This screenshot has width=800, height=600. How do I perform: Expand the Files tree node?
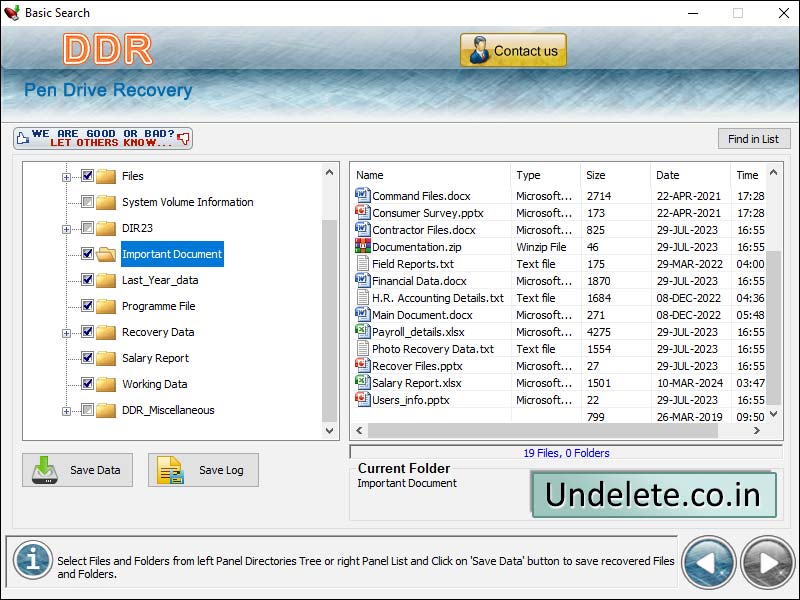[66, 176]
